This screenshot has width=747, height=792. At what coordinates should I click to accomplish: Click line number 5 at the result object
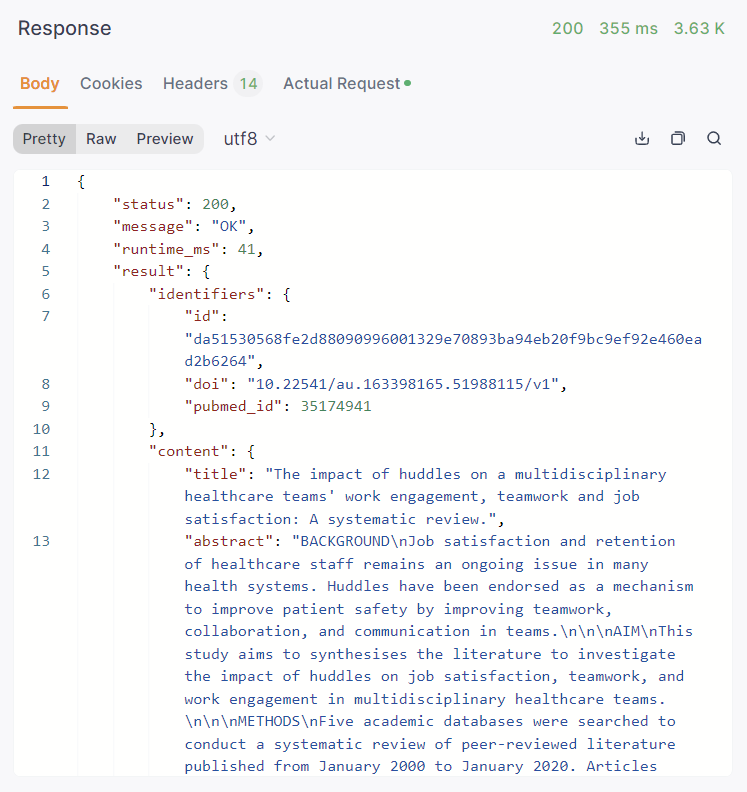tap(45, 271)
